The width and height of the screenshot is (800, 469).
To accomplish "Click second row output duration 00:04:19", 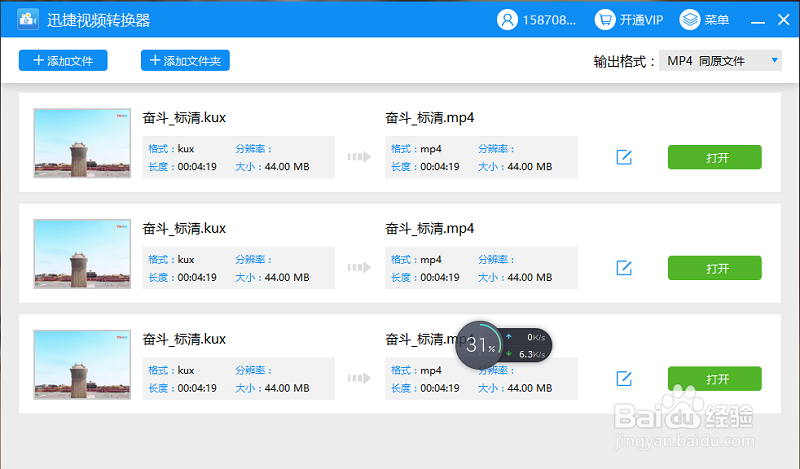I will (440, 278).
